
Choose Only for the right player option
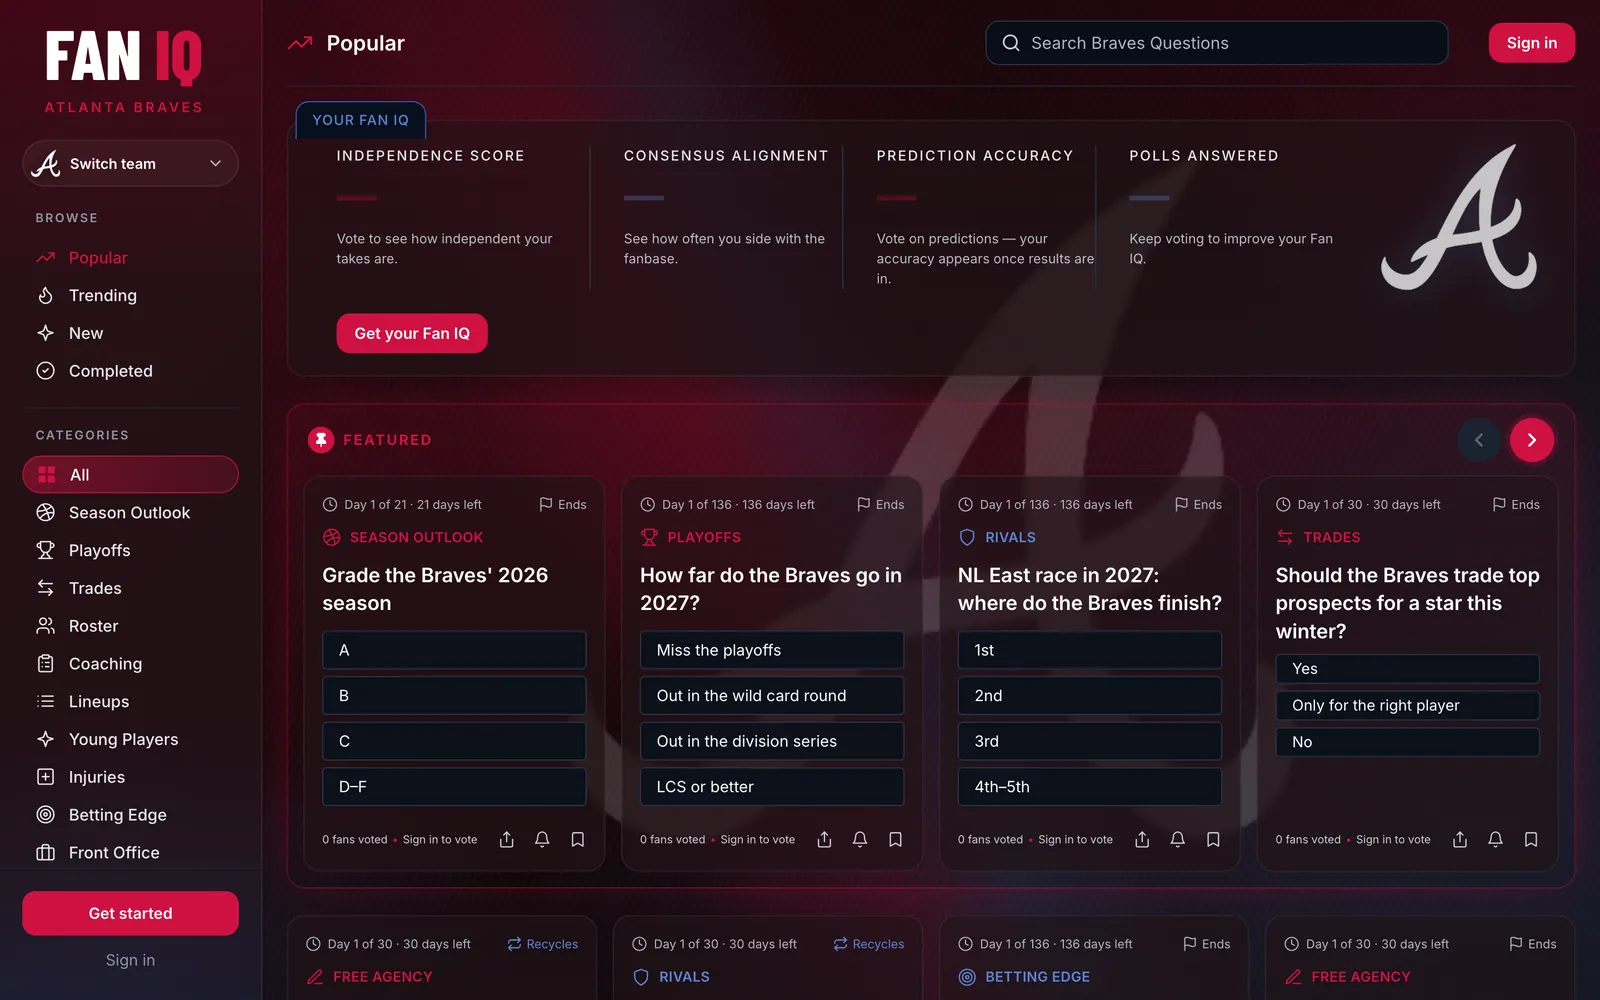pyautogui.click(x=1408, y=705)
